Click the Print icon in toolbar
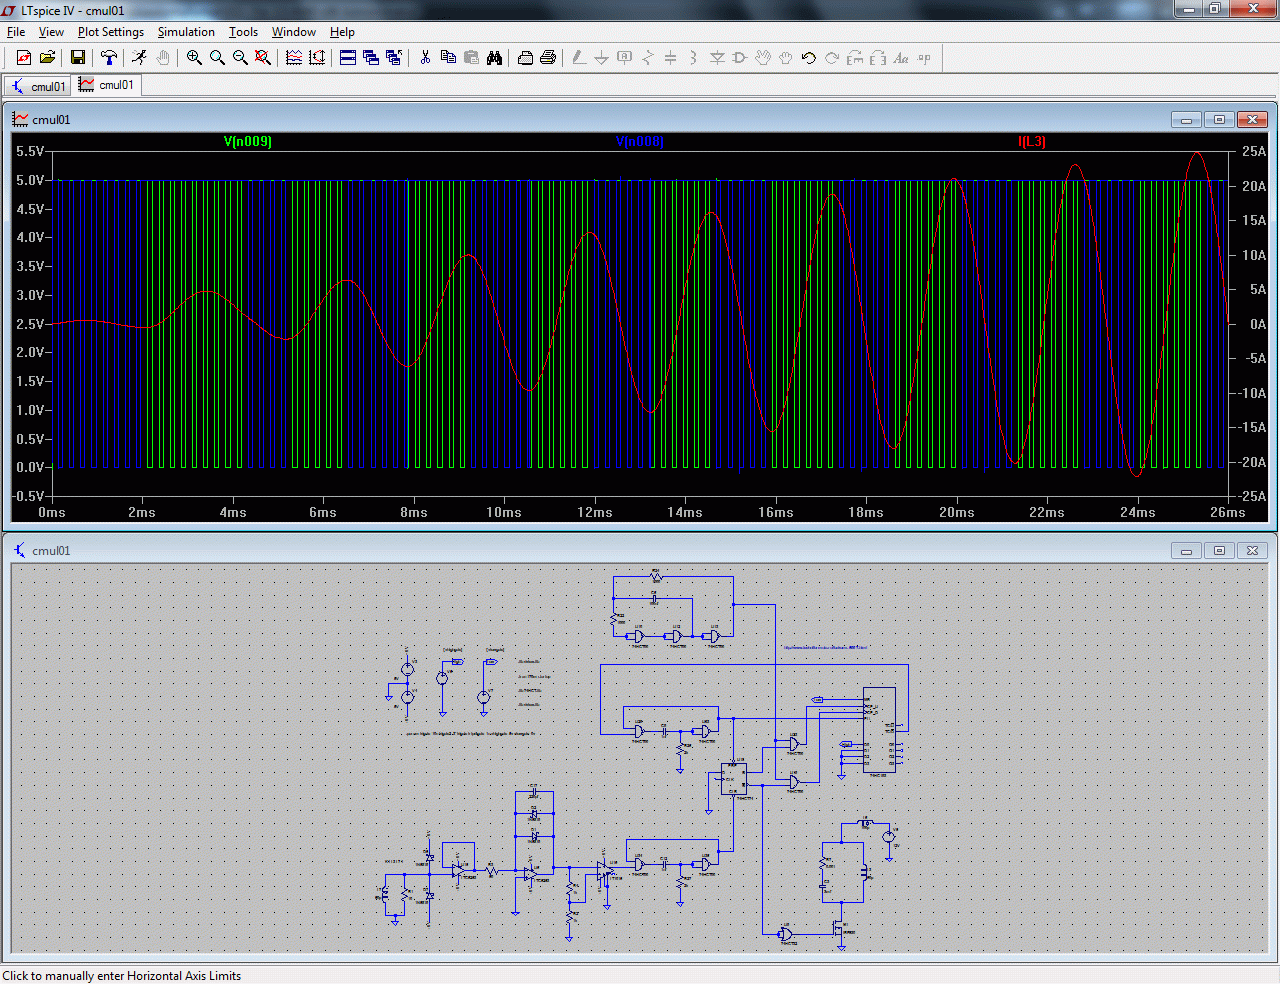1280x984 pixels. pyautogui.click(x=548, y=58)
